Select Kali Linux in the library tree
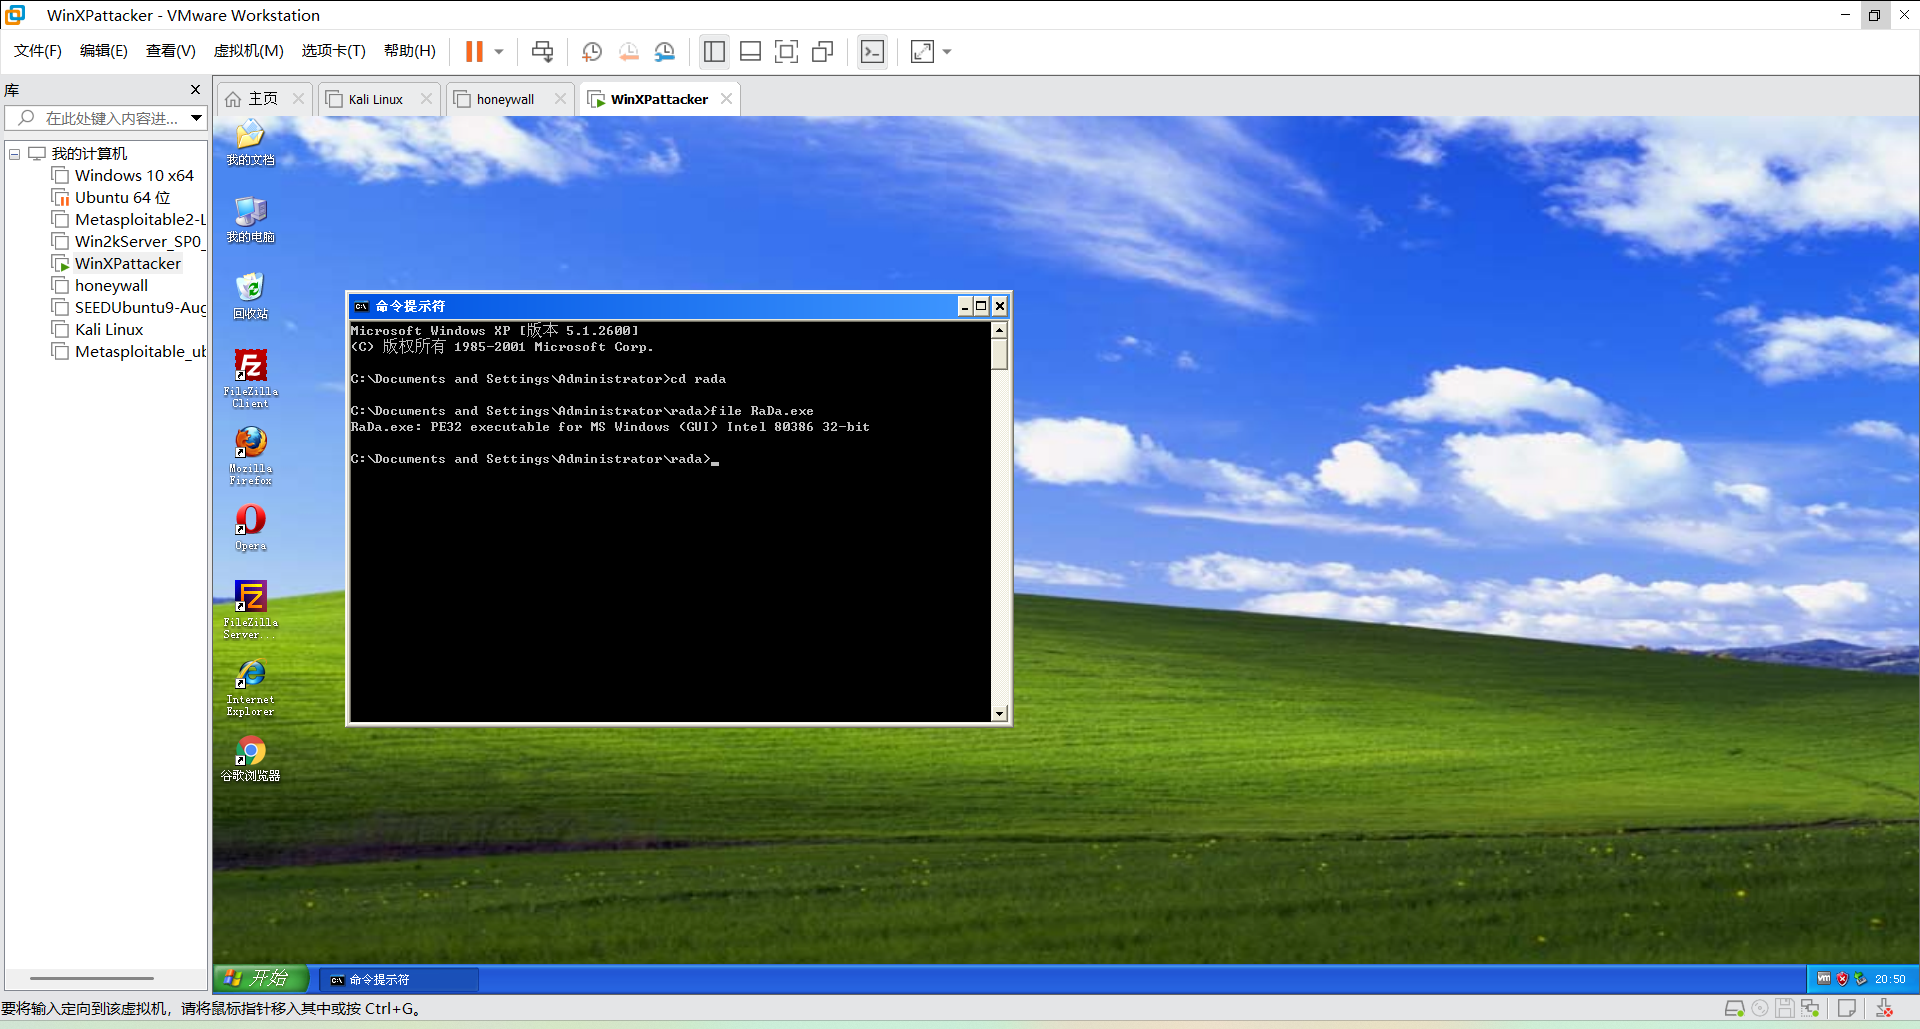This screenshot has width=1920, height=1029. [x=109, y=330]
